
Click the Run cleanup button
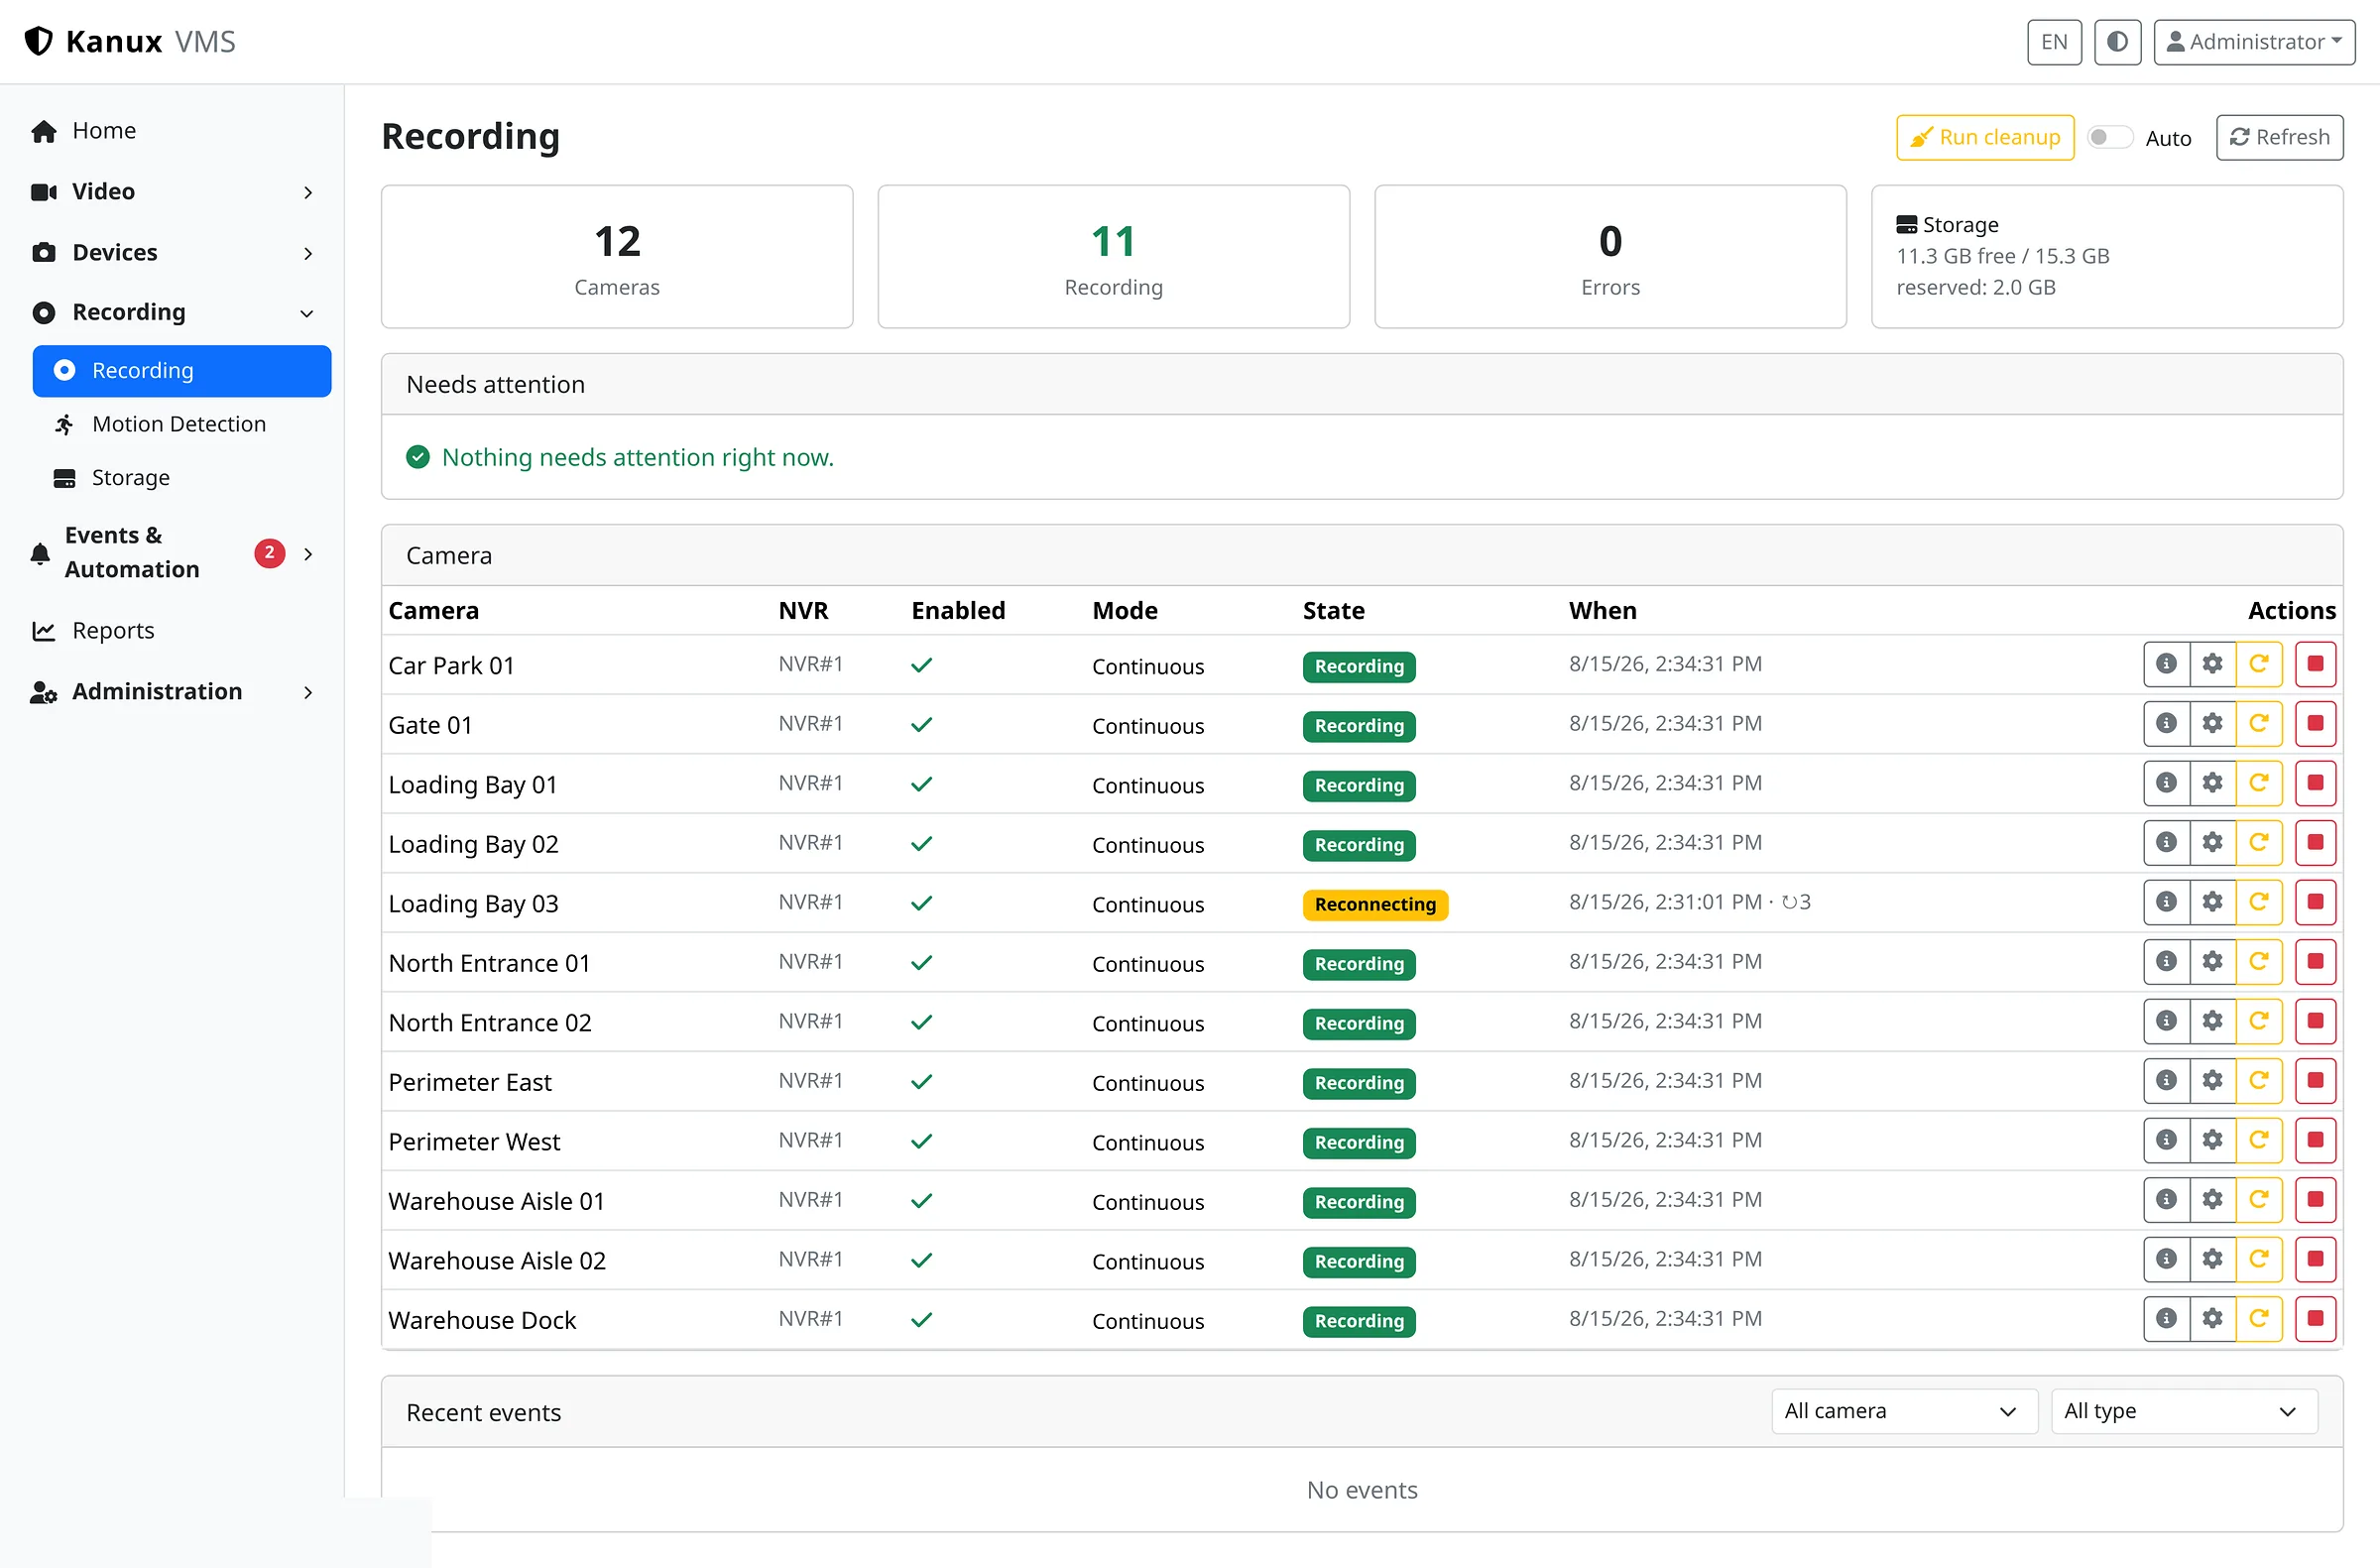(1985, 138)
